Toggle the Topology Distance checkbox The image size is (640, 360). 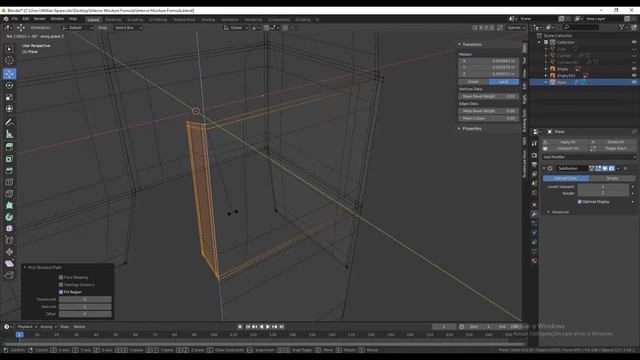61,284
